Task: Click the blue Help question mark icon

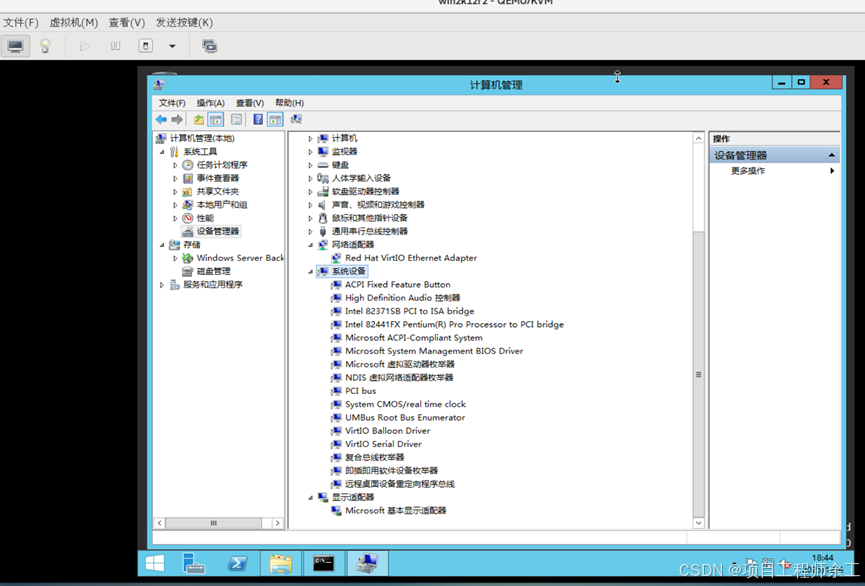Action: 258,119
